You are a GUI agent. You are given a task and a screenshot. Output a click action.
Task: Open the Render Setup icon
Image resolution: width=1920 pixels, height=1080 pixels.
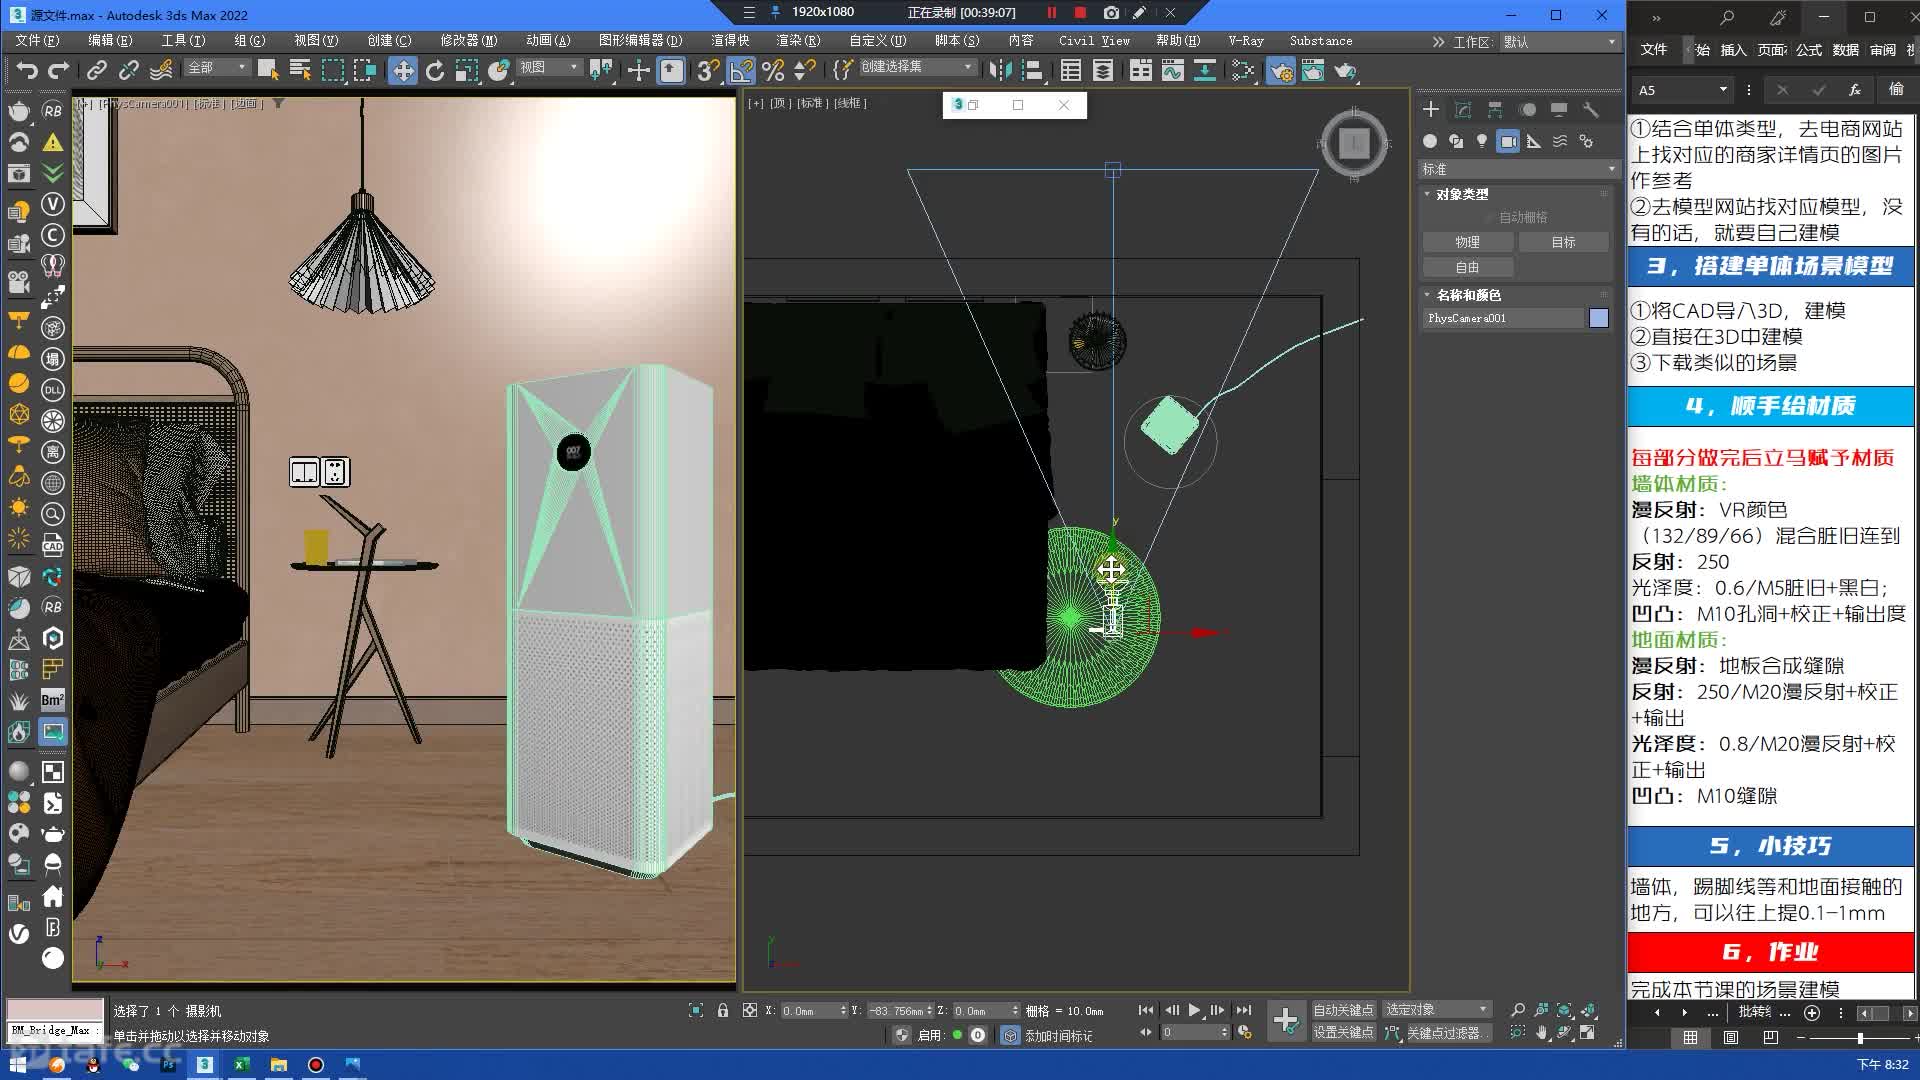coord(1281,70)
